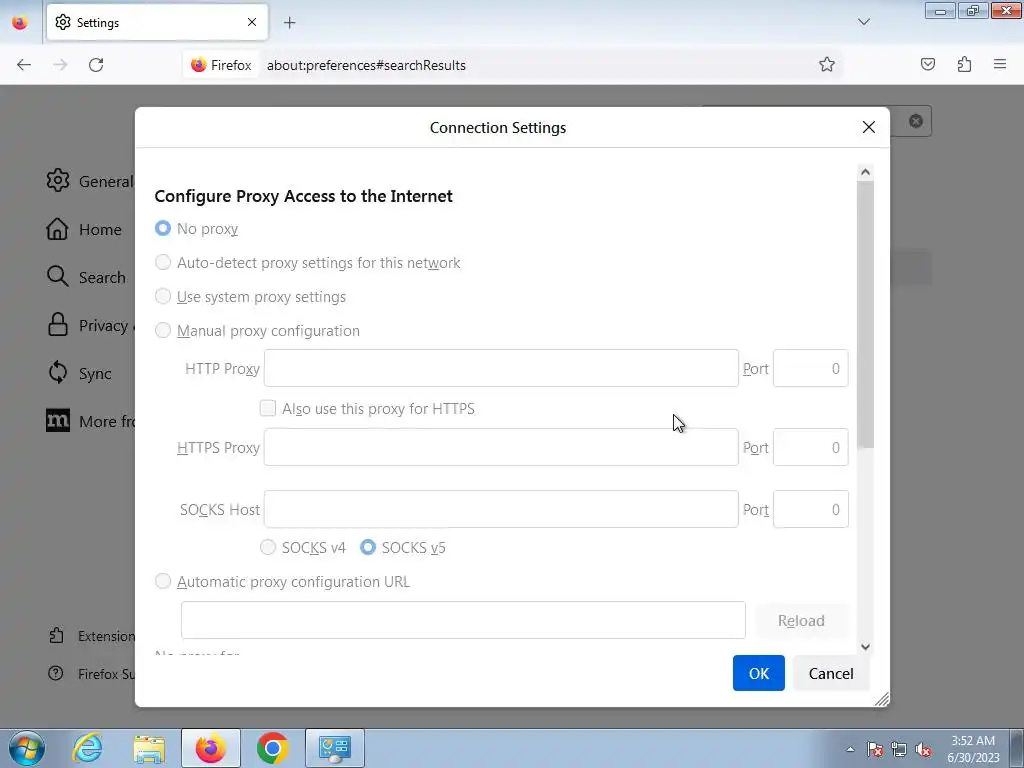Open the list all tabs chevron
The width and height of the screenshot is (1024, 768).
click(x=864, y=22)
